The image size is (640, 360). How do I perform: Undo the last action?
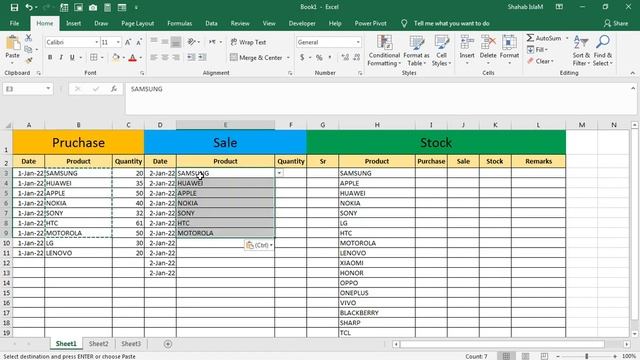29,7
